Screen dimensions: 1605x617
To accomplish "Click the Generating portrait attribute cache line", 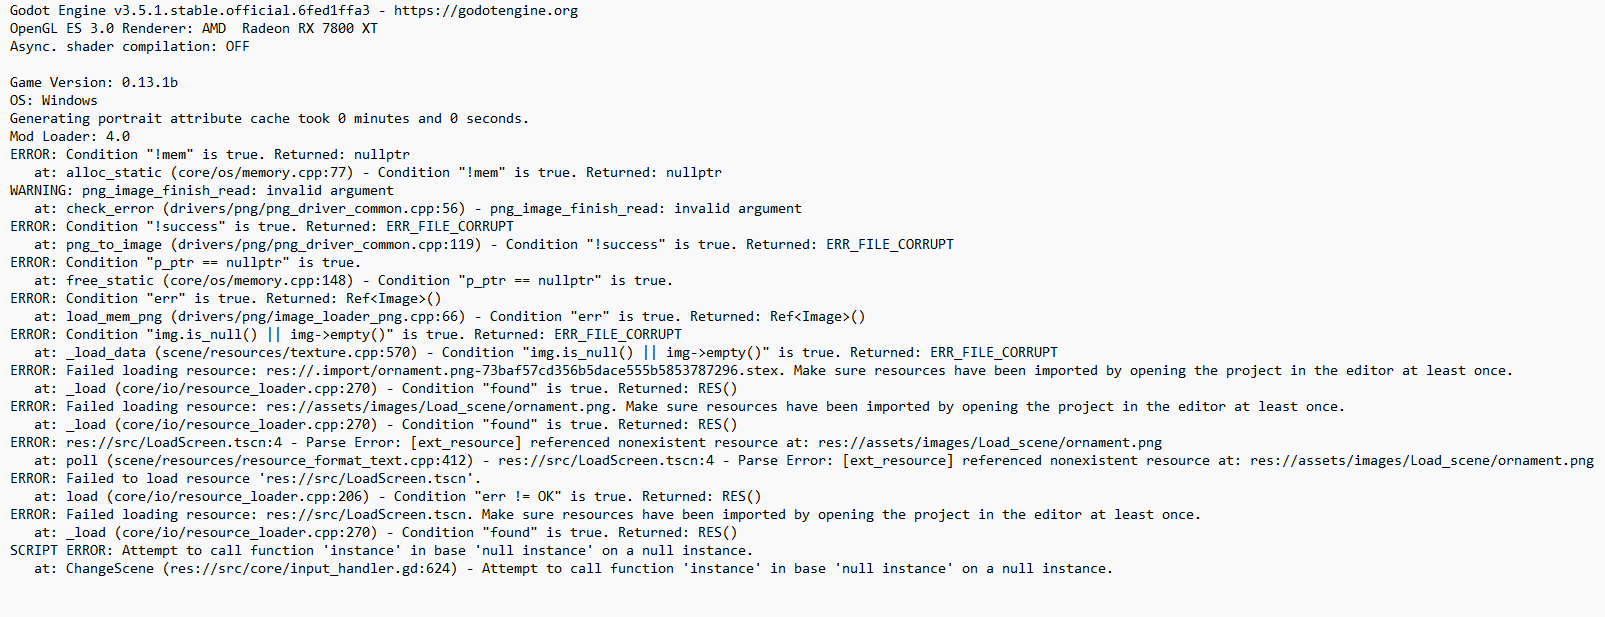I will 270,119.
